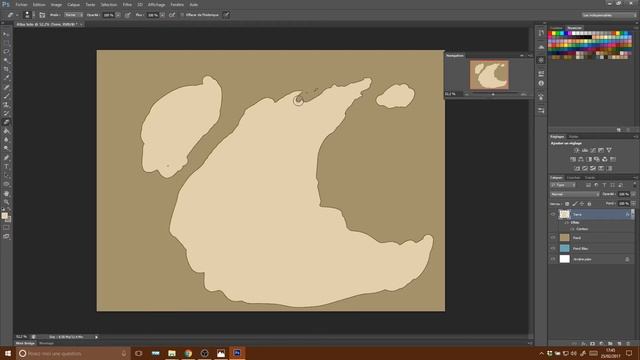Open workspace switcher dropdown
640x360 pixels.
(x=609, y=15)
